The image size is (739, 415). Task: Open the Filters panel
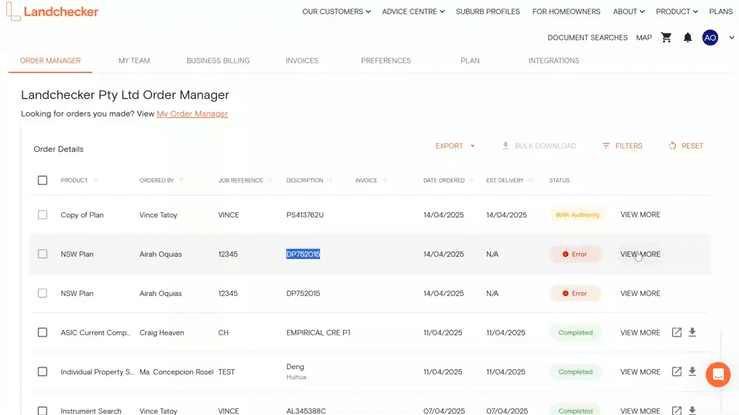622,146
